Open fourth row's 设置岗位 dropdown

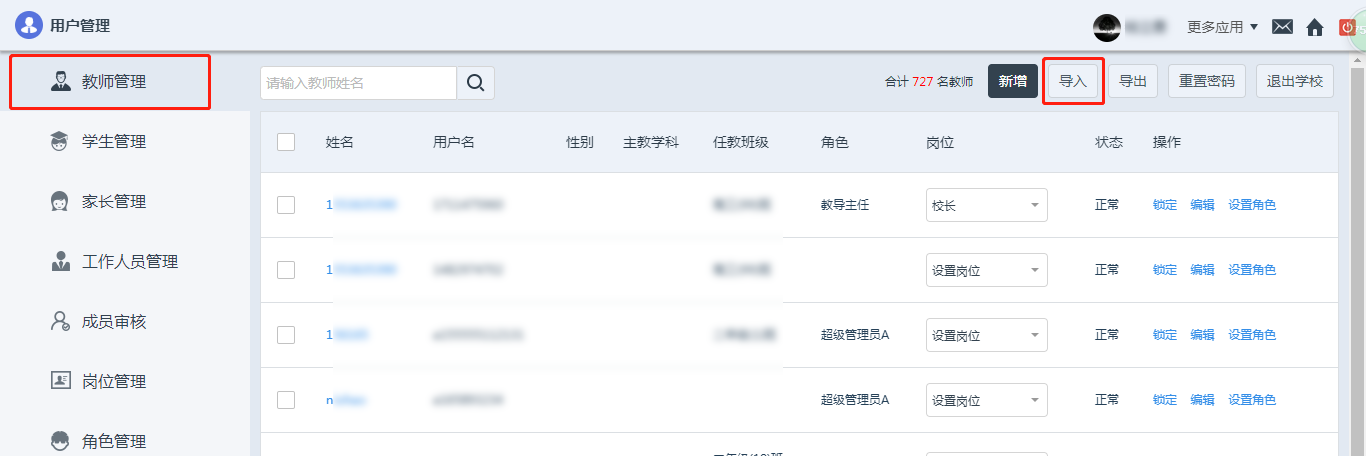[987, 400]
